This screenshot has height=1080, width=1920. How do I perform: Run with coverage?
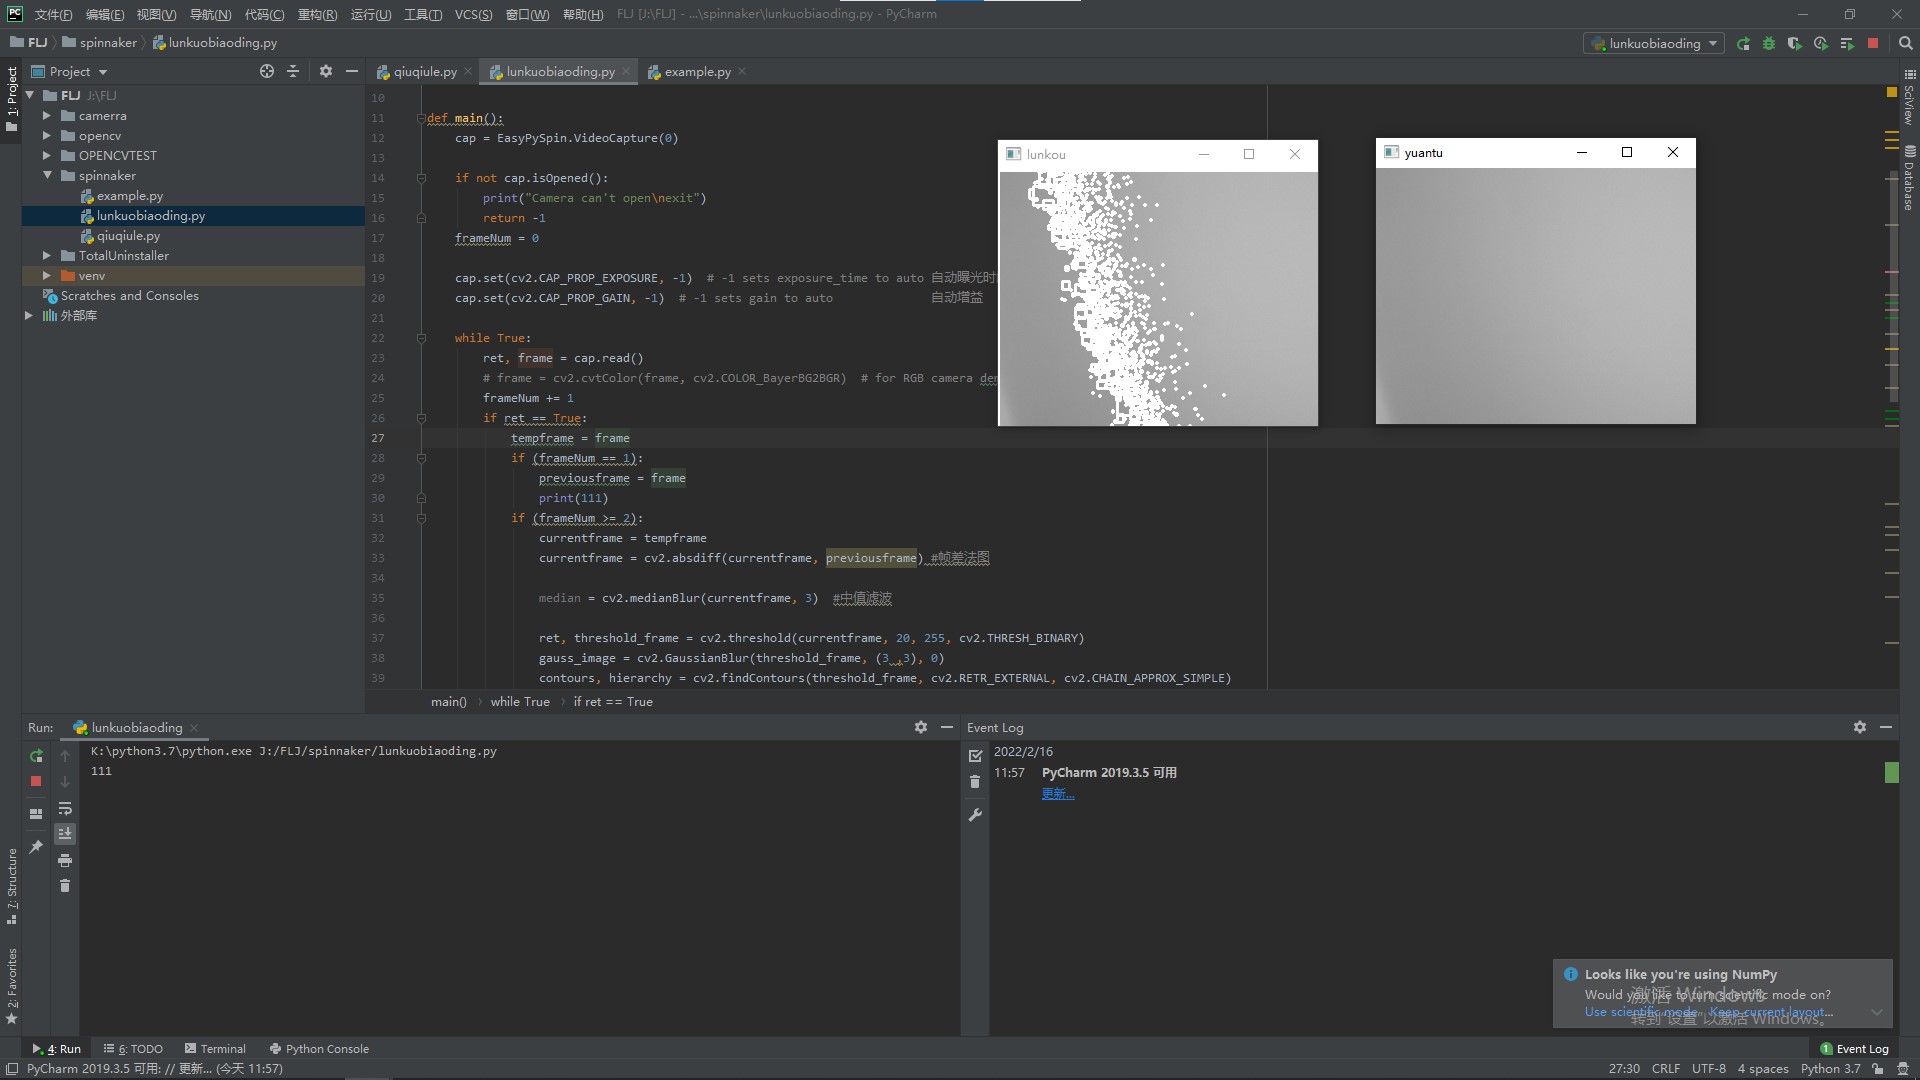point(1796,43)
